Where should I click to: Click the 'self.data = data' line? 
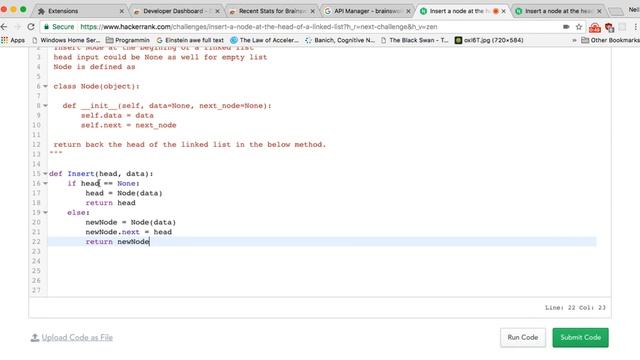pyautogui.click(x=117, y=116)
